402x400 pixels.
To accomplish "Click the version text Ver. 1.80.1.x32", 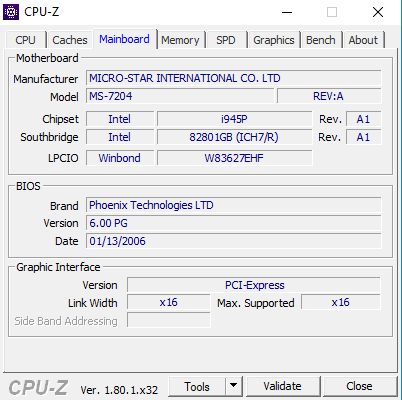I will click(119, 390).
